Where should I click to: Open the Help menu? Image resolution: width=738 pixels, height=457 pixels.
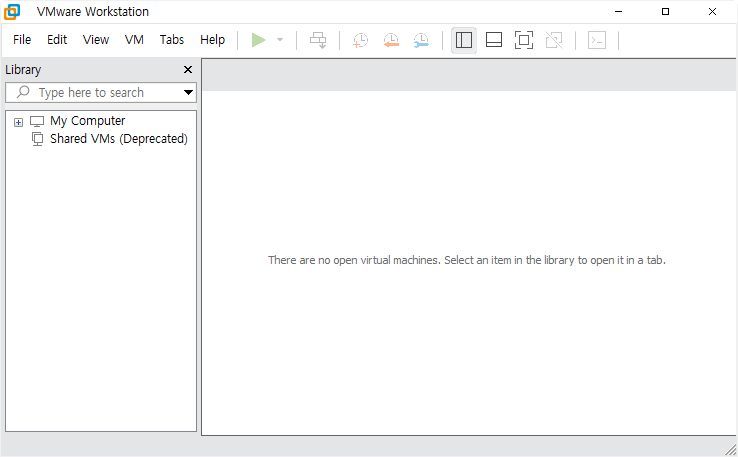click(x=212, y=40)
